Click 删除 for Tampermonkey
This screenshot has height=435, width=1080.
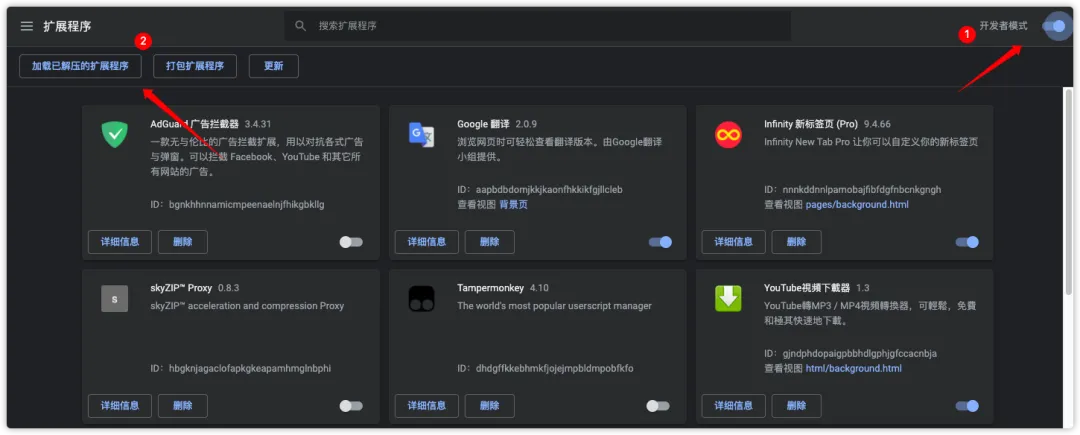pyautogui.click(x=490, y=406)
